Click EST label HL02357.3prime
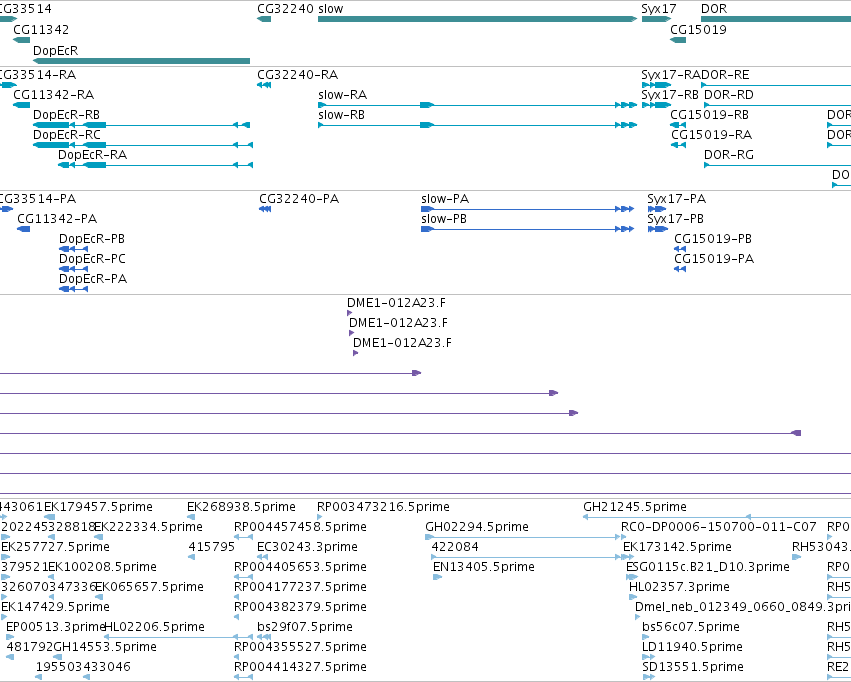Viewport: 851px width, 682px height. pos(679,588)
